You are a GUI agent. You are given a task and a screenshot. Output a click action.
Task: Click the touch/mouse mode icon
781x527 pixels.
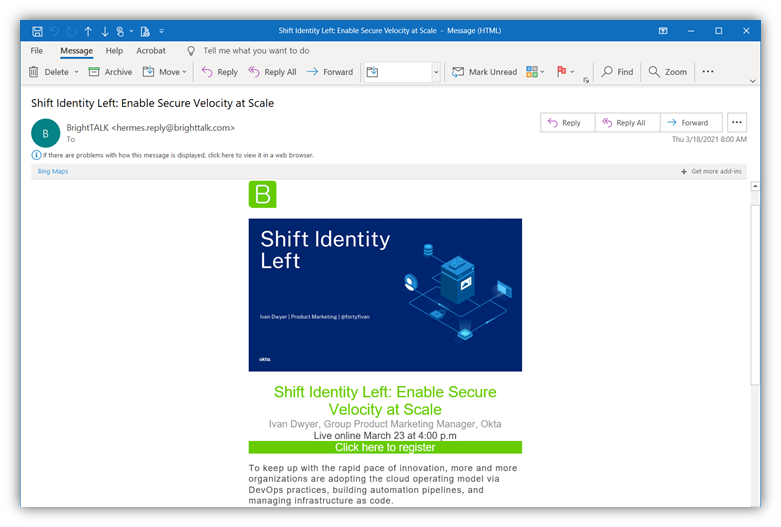pyautogui.click(x=120, y=31)
